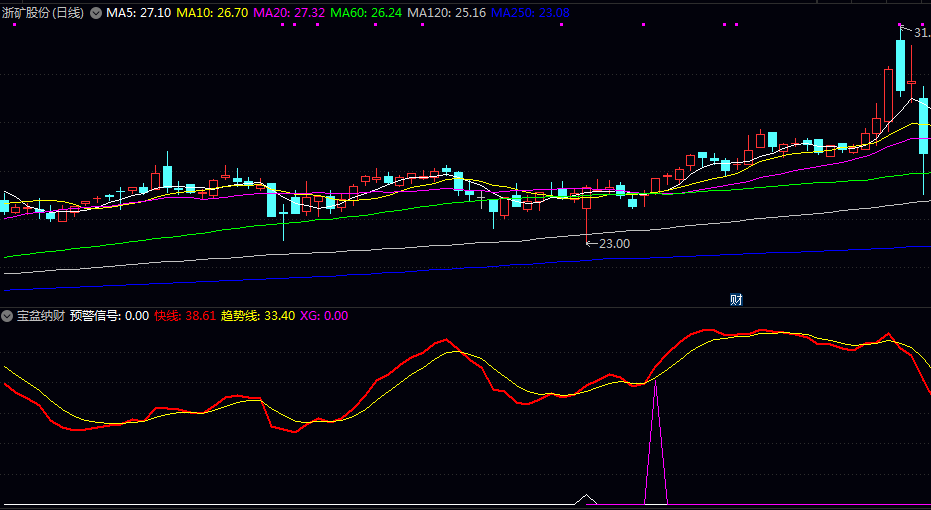Click the 浙矿股份(日线) chart title
The width and height of the screenshot is (931, 510).
pyautogui.click(x=43, y=13)
